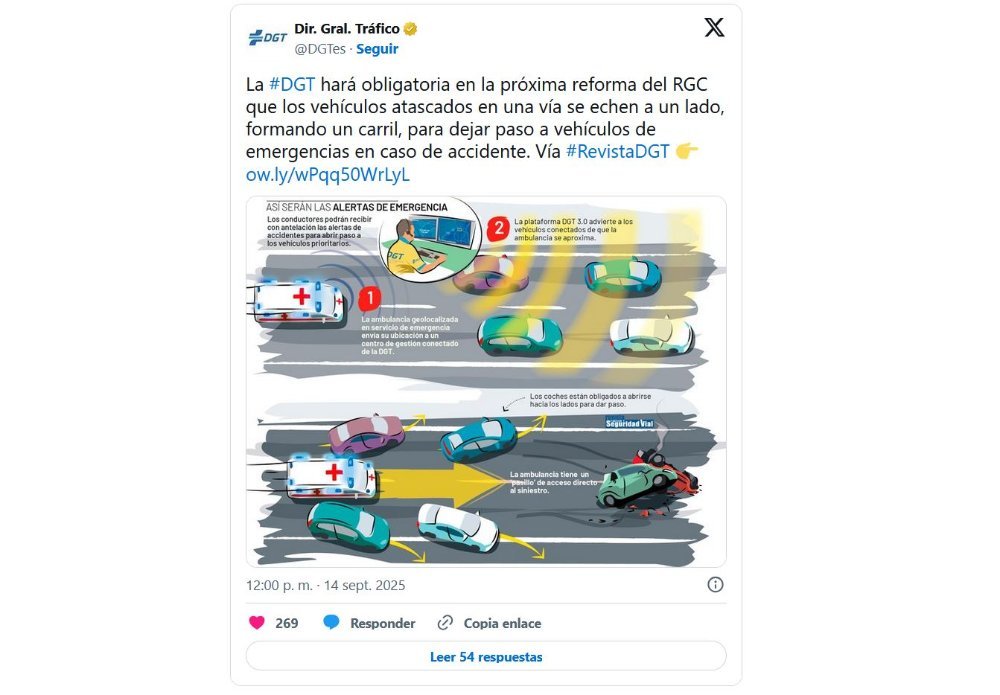The image size is (1000, 695).
Task: Open the #DGT hashtag
Action: pyautogui.click(x=292, y=85)
